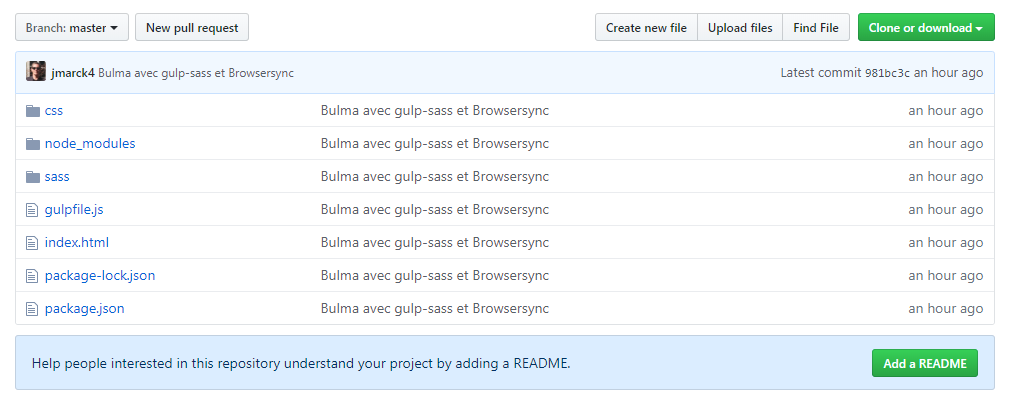This screenshot has width=1015, height=414.
Task: Click the Upload files button
Action: (x=740, y=27)
